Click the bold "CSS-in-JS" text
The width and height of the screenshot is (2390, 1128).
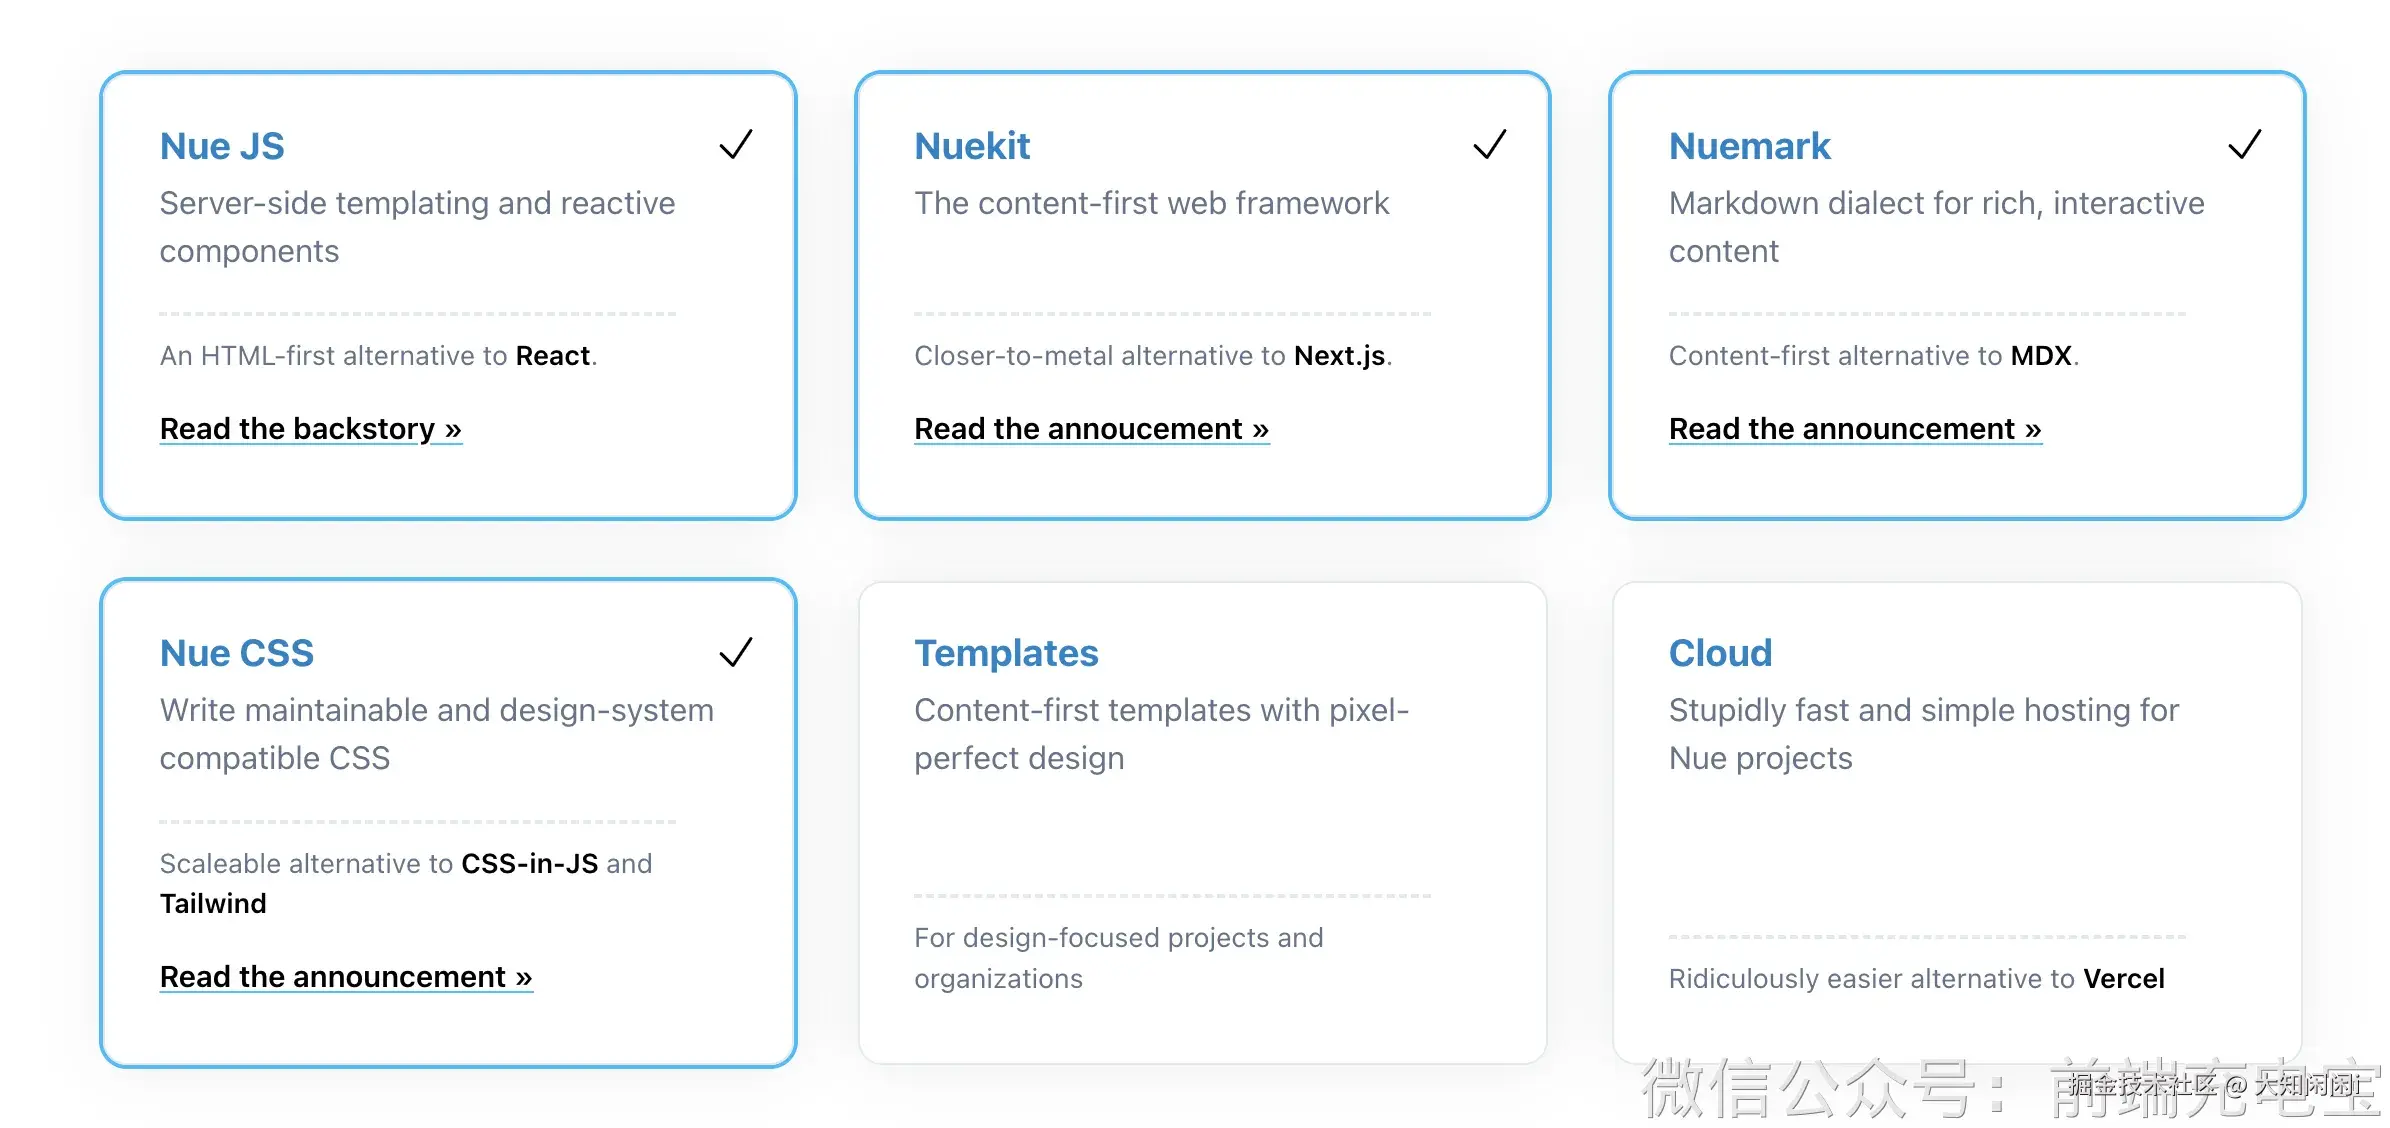(x=529, y=863)
